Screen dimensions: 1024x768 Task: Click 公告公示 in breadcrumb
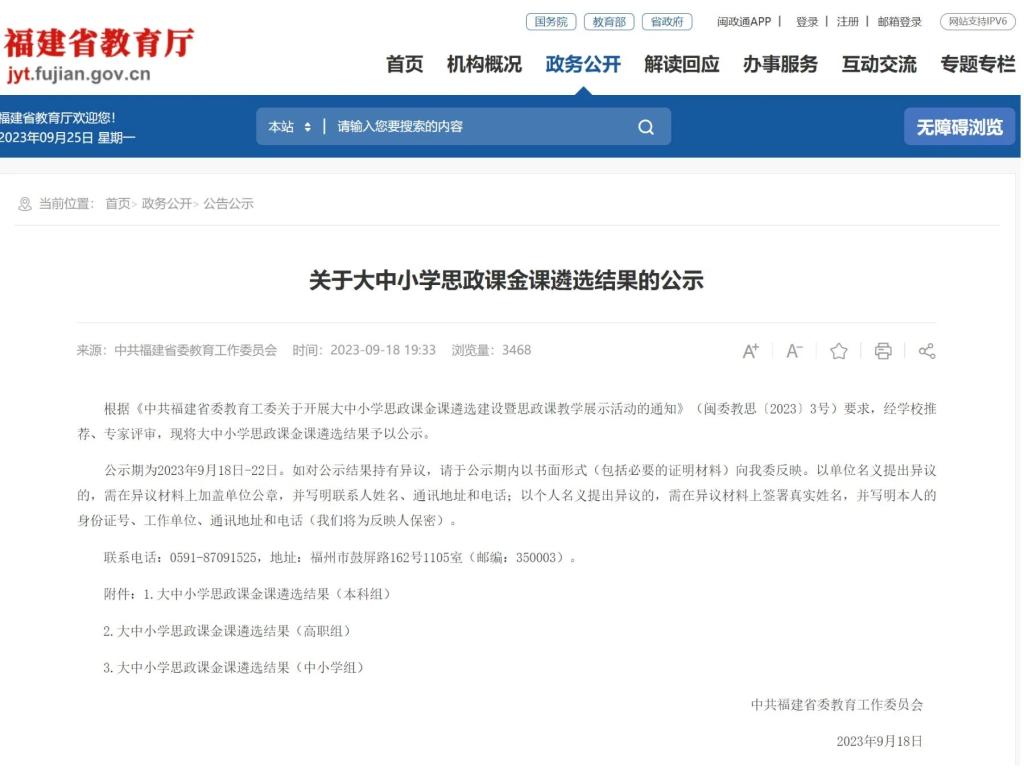coord(229,204)
